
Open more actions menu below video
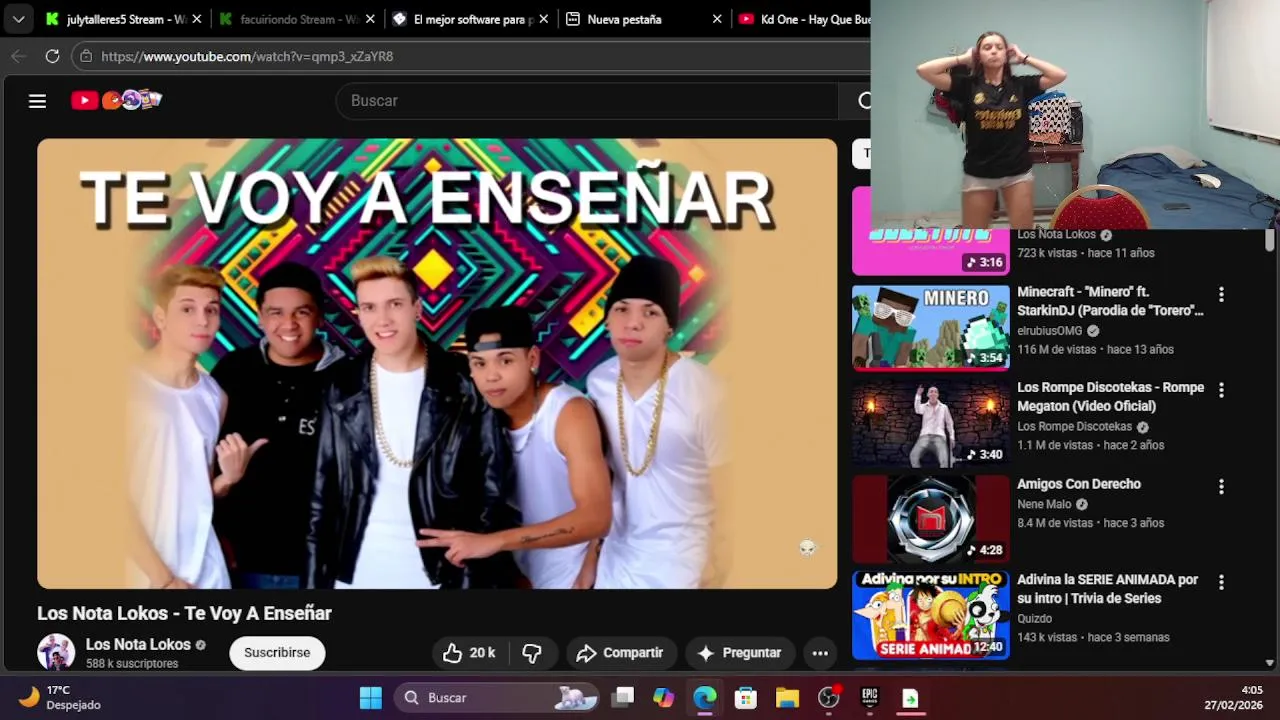tap(820, 653)
